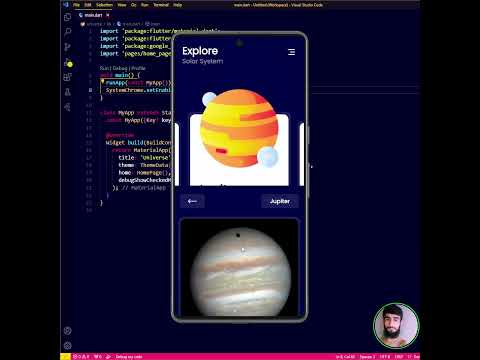Open the Search view icon
Screen dimensions: 480x360
click(x=68, y=32)
